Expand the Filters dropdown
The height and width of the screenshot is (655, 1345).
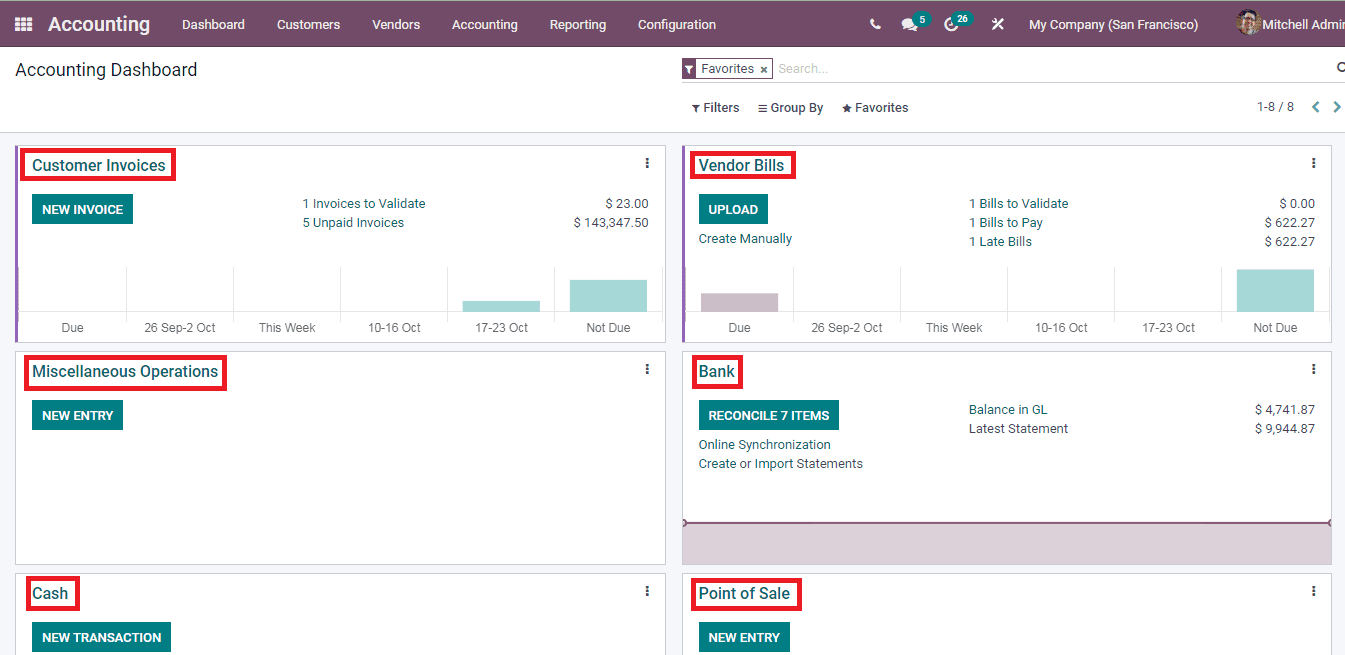[715, 107]
